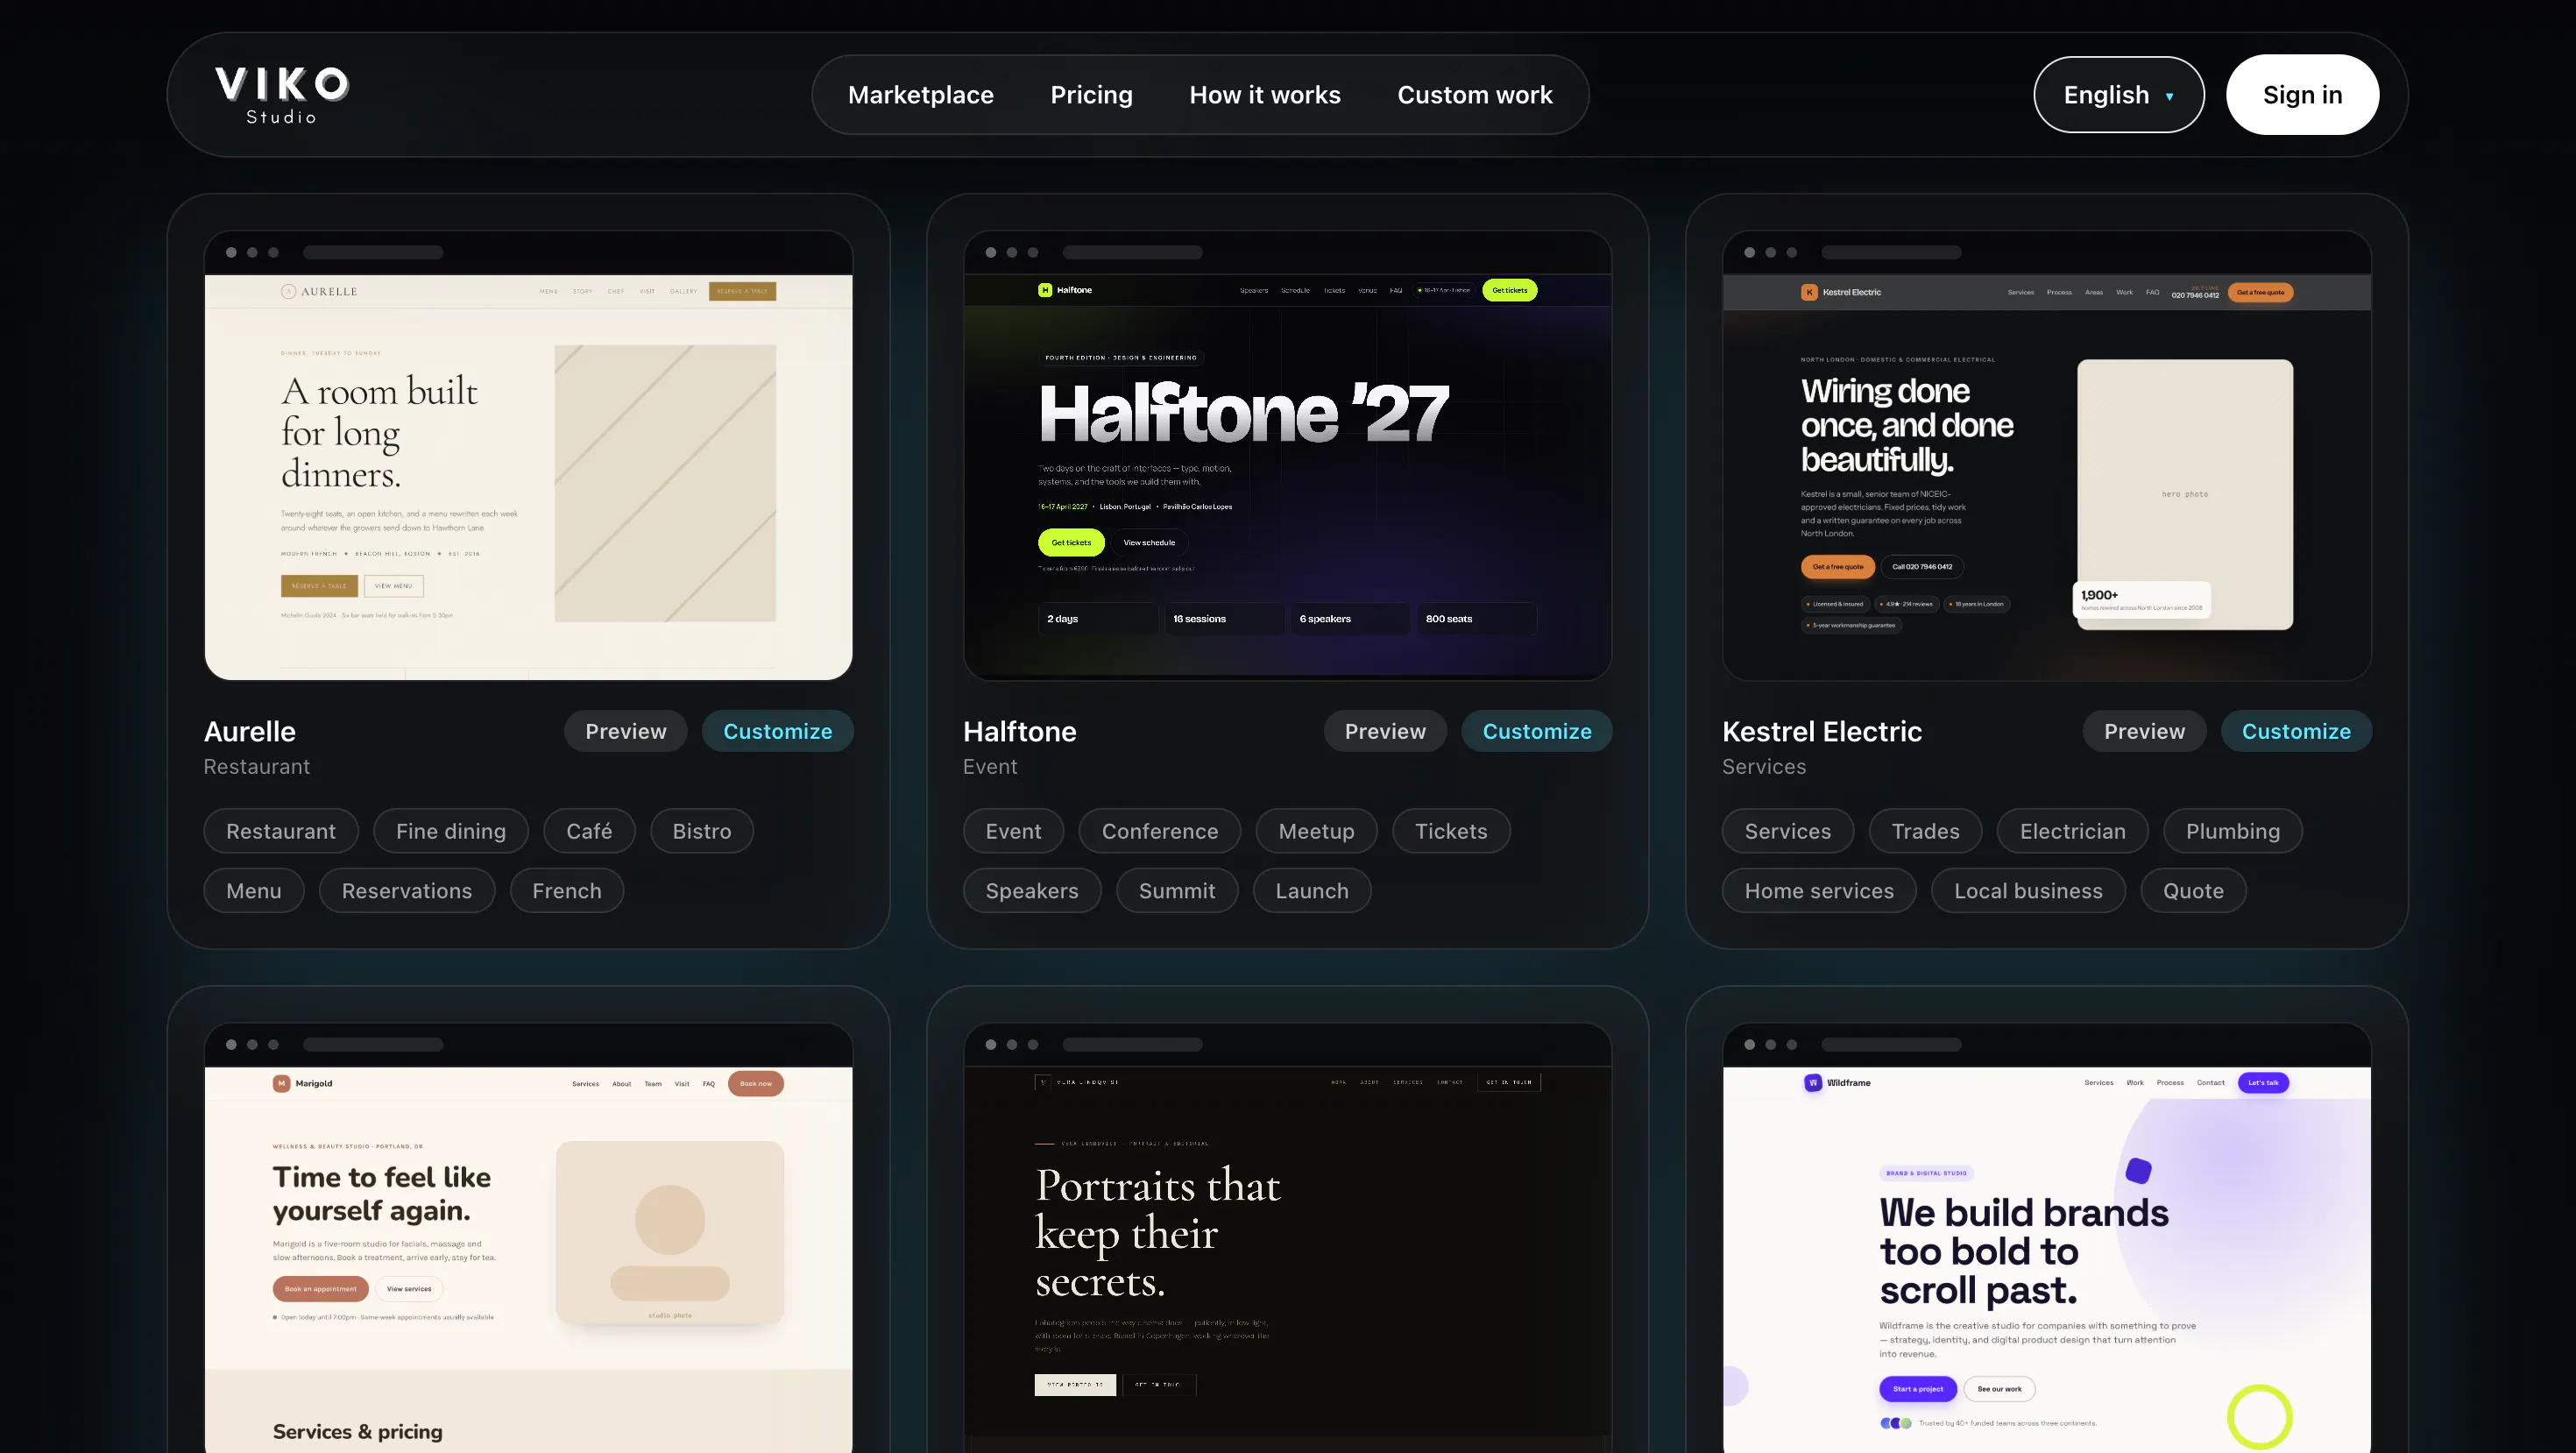Click the Aurelle template title
This screenshot has height=1453, width=2576.
(249, 731)
